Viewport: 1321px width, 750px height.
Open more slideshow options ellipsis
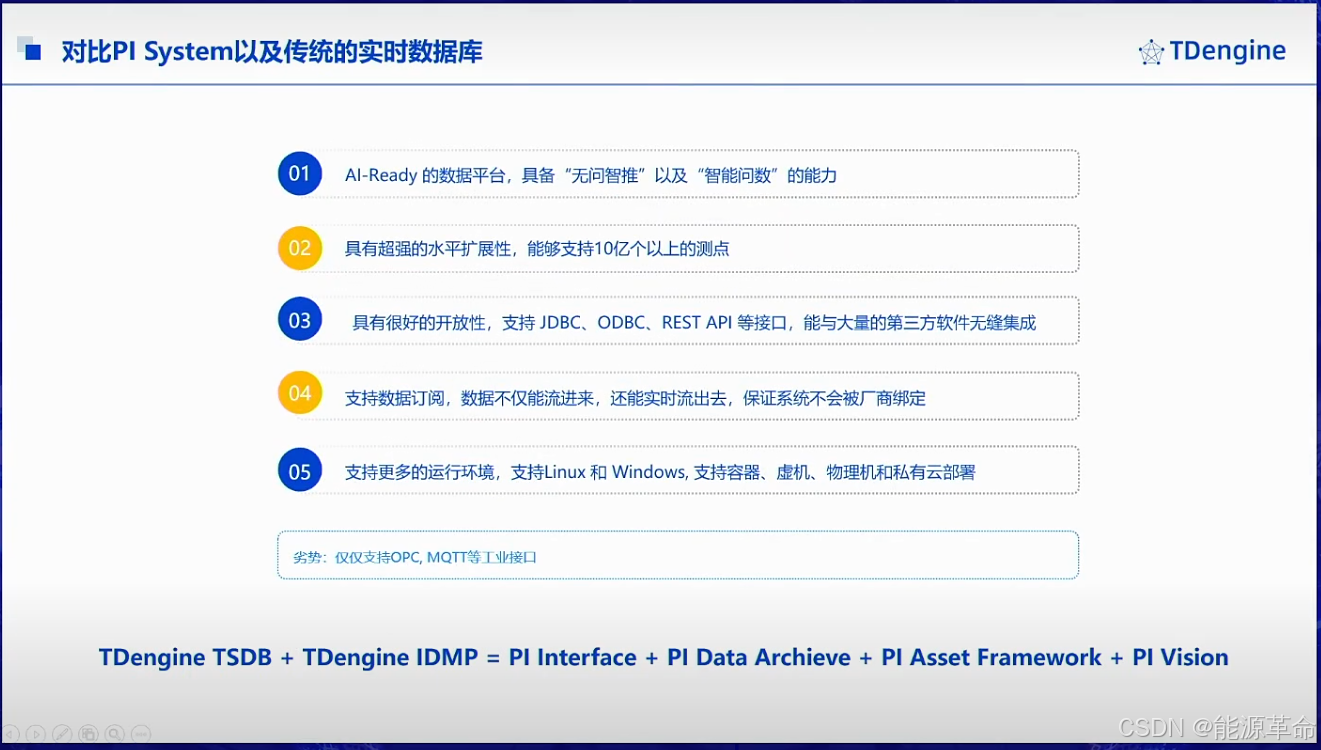pyautogui.click(x=140, y=734)
